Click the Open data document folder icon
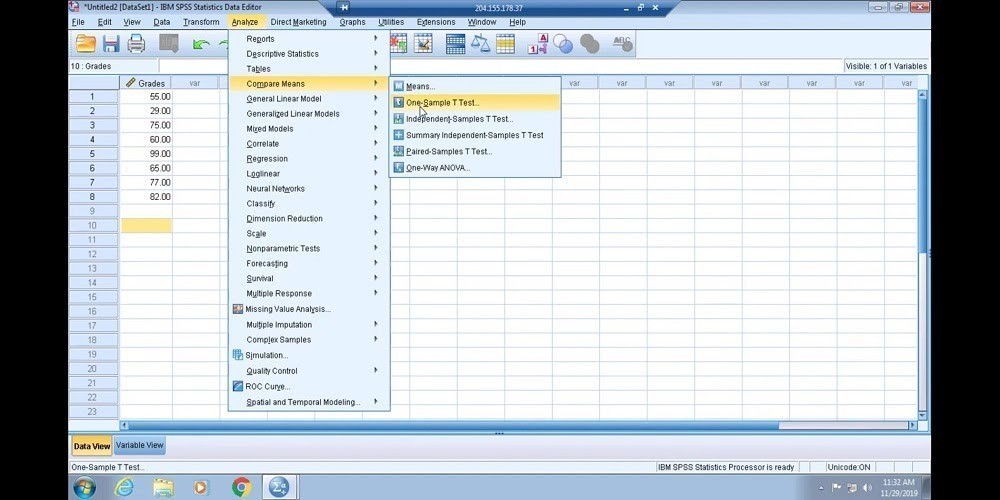The width and height of the screenshot is (1000, 500). click(x=86, y=44)
